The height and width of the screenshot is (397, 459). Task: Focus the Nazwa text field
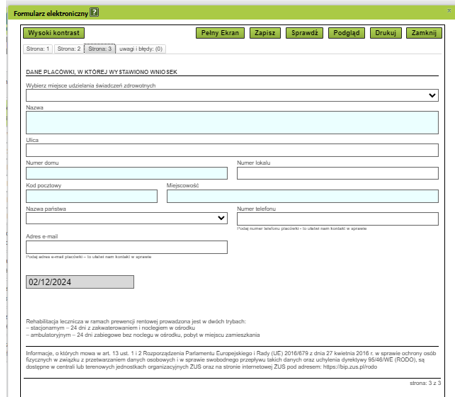click(232, 123)
